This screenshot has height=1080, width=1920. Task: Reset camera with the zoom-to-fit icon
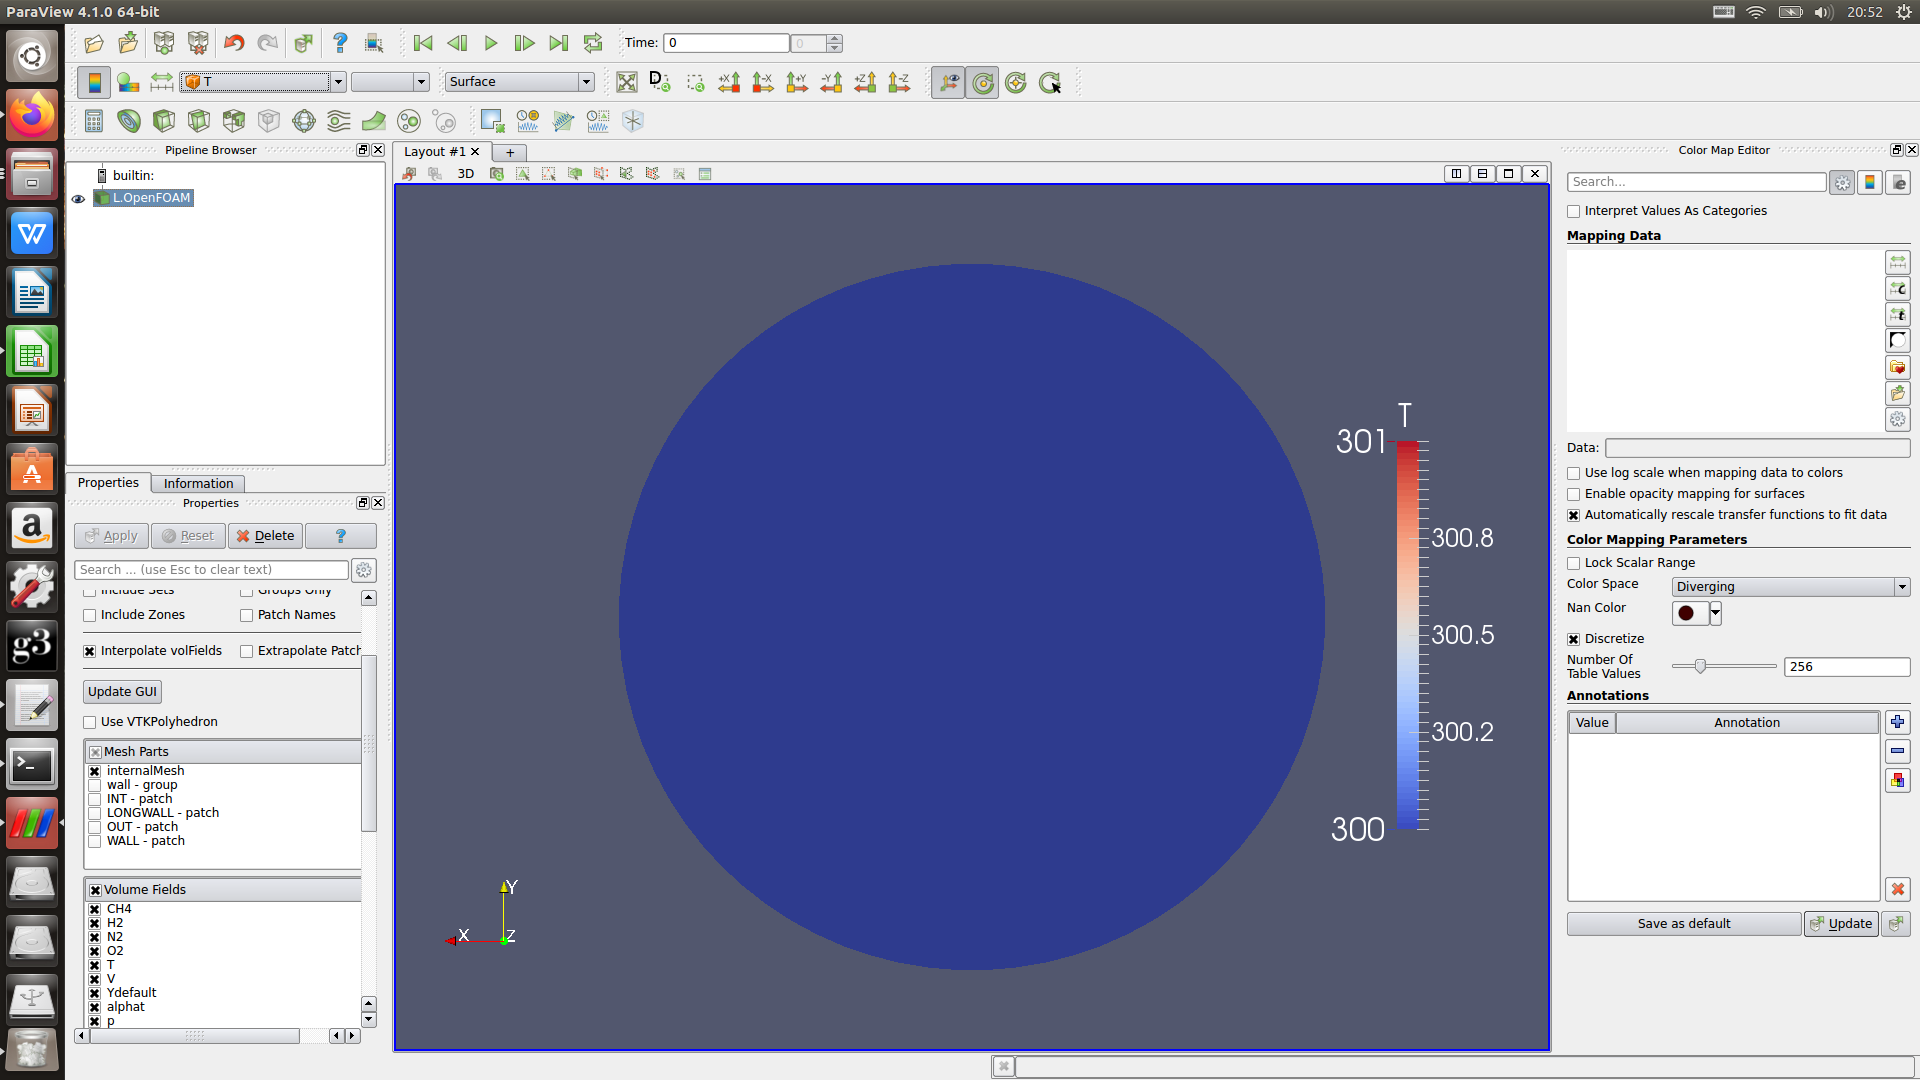(x=627, y=83)
